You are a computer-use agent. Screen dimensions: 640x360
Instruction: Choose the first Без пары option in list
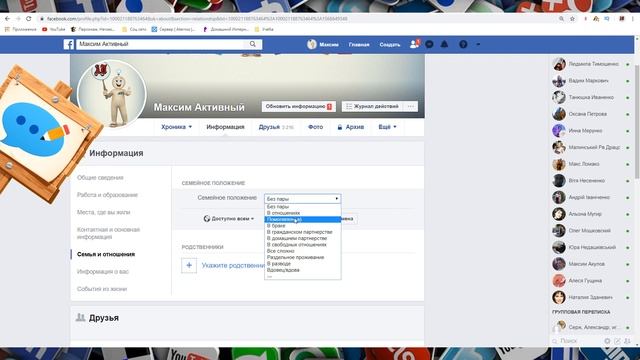(x=302, y=207)
